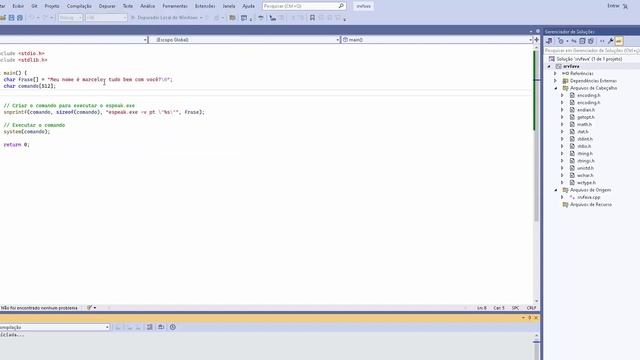
Task: Select the wctype.h header file
Action: point(586,183)
